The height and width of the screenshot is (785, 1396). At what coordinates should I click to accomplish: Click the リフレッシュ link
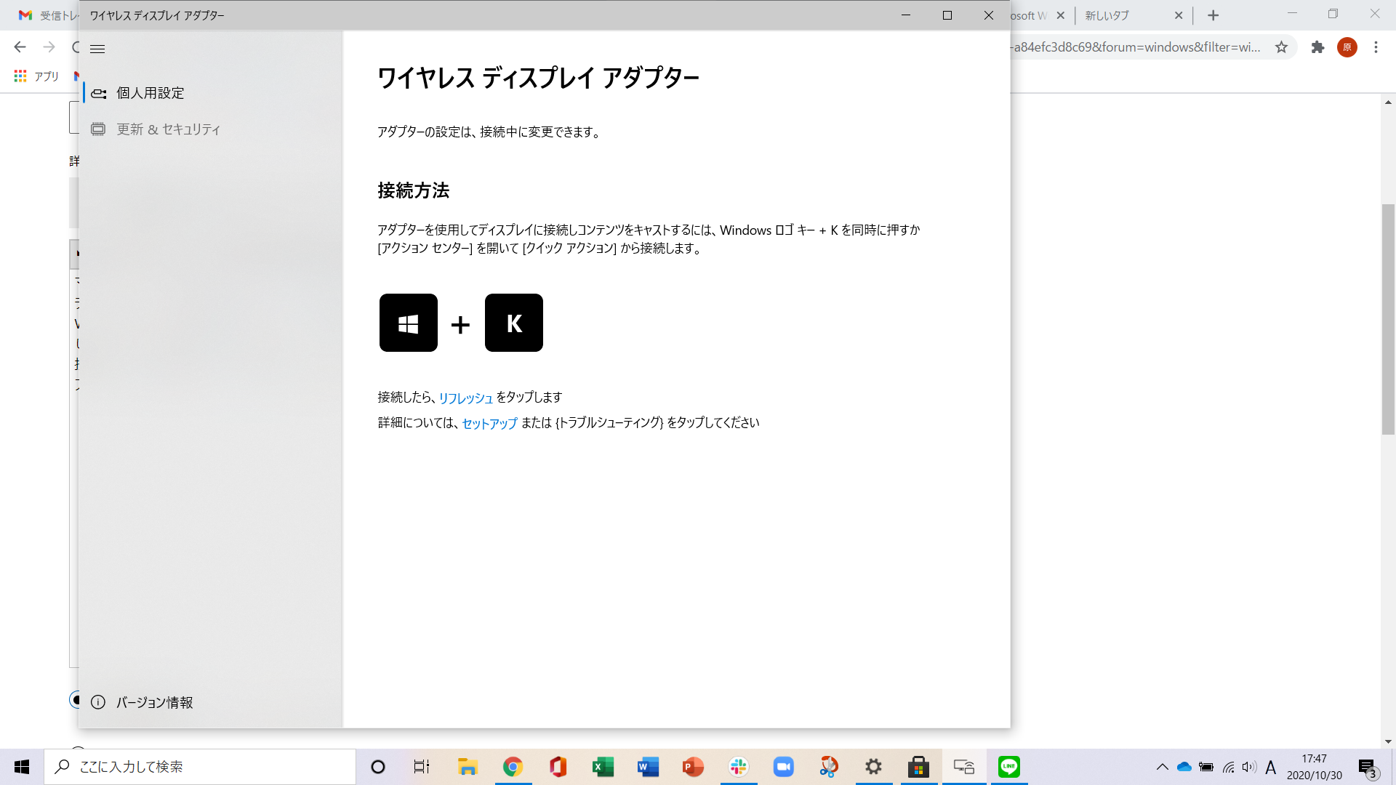point(465,398)
